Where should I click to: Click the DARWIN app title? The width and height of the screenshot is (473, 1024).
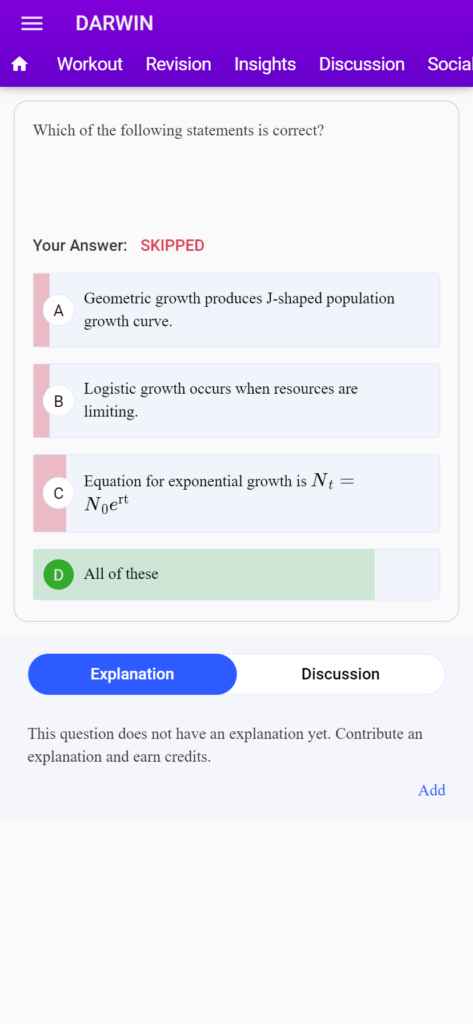click(114, 24)
